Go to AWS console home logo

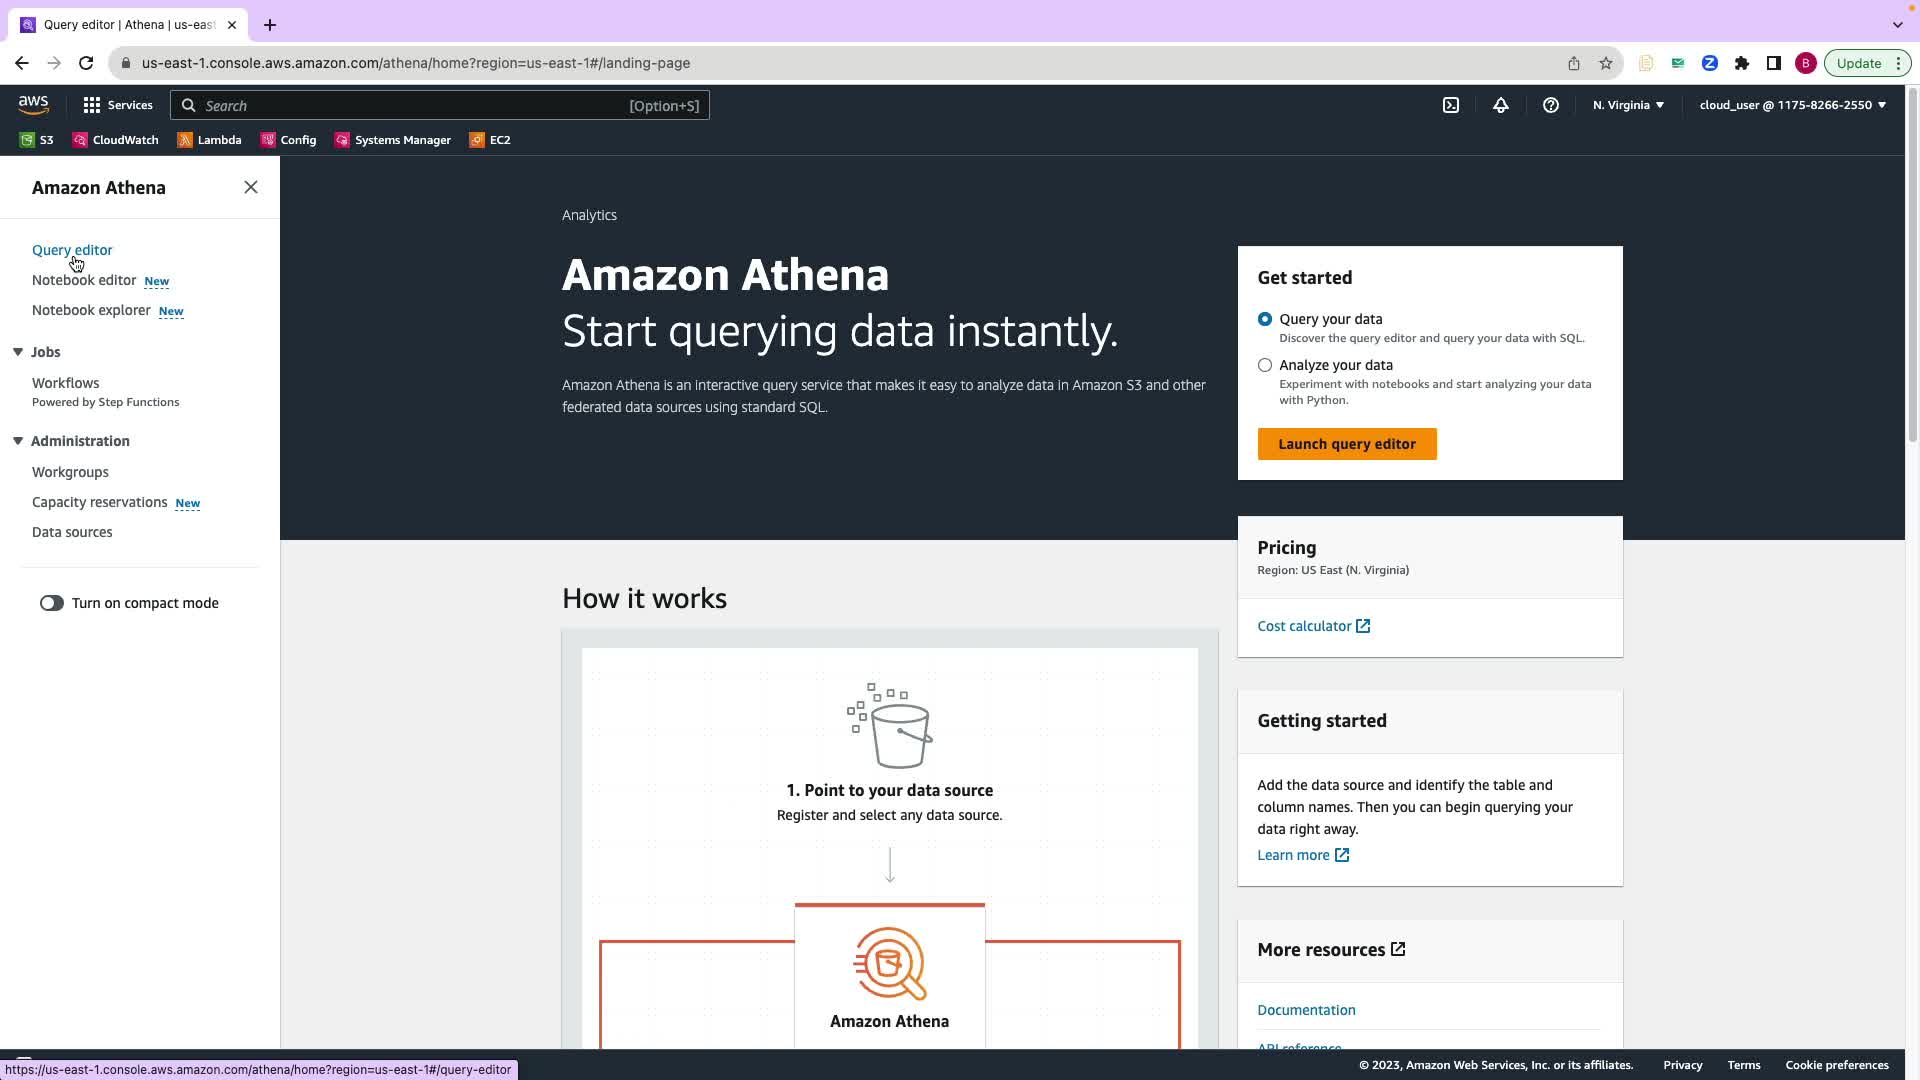(33, 104)
